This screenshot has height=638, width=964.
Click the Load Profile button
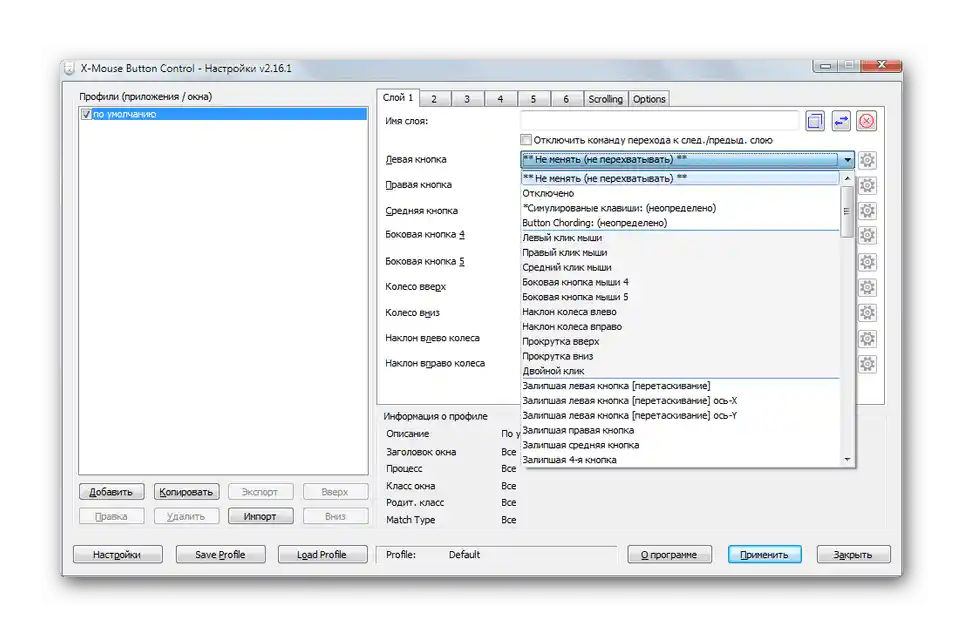click(x=322, y=554)
